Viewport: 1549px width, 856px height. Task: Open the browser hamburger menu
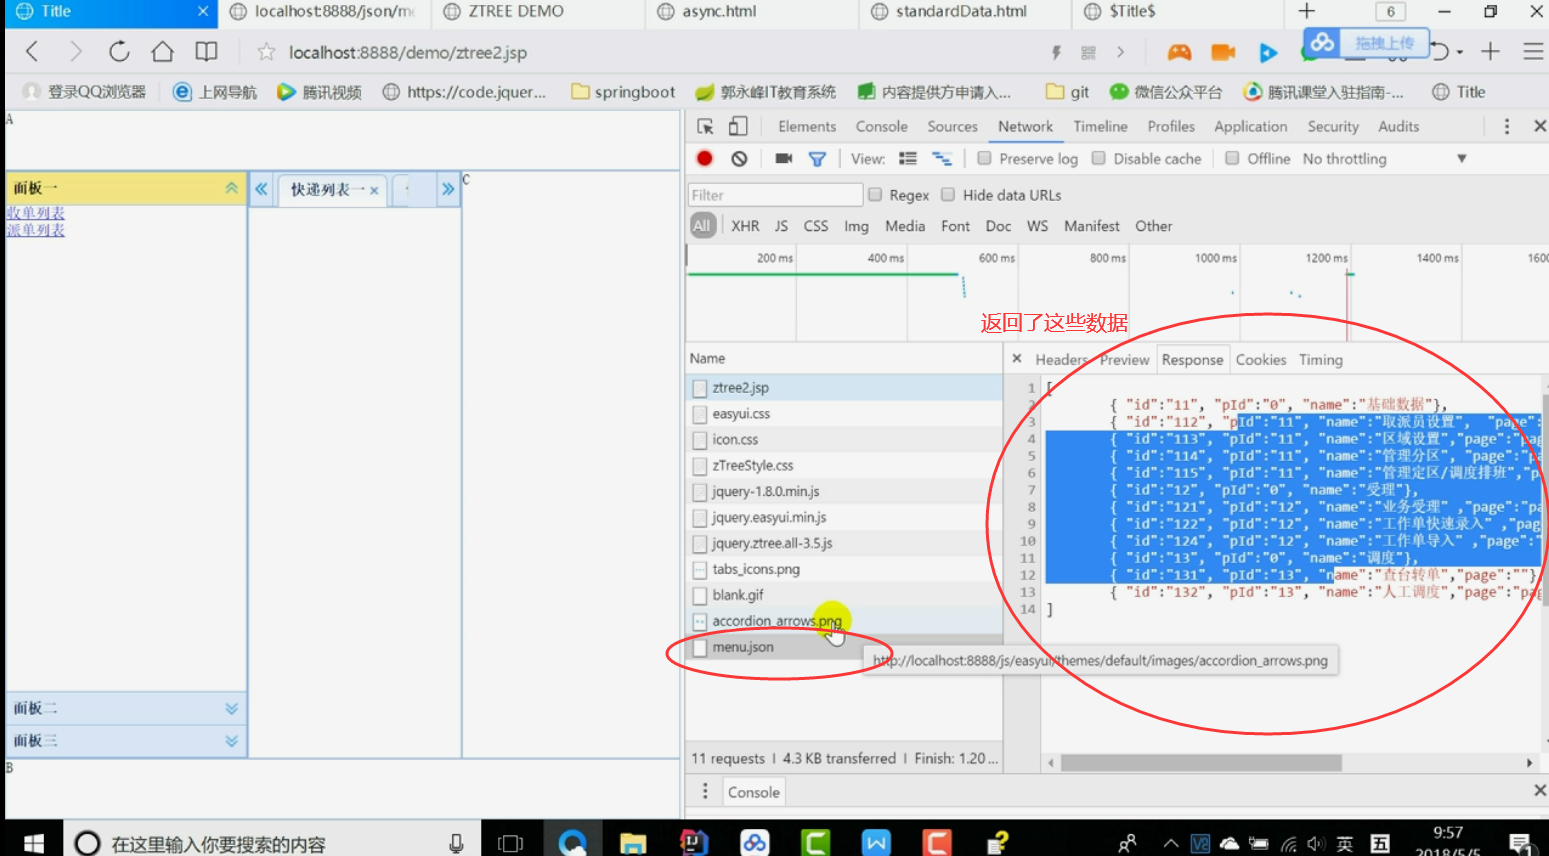pyautogui.click(x=1532, y=52)
